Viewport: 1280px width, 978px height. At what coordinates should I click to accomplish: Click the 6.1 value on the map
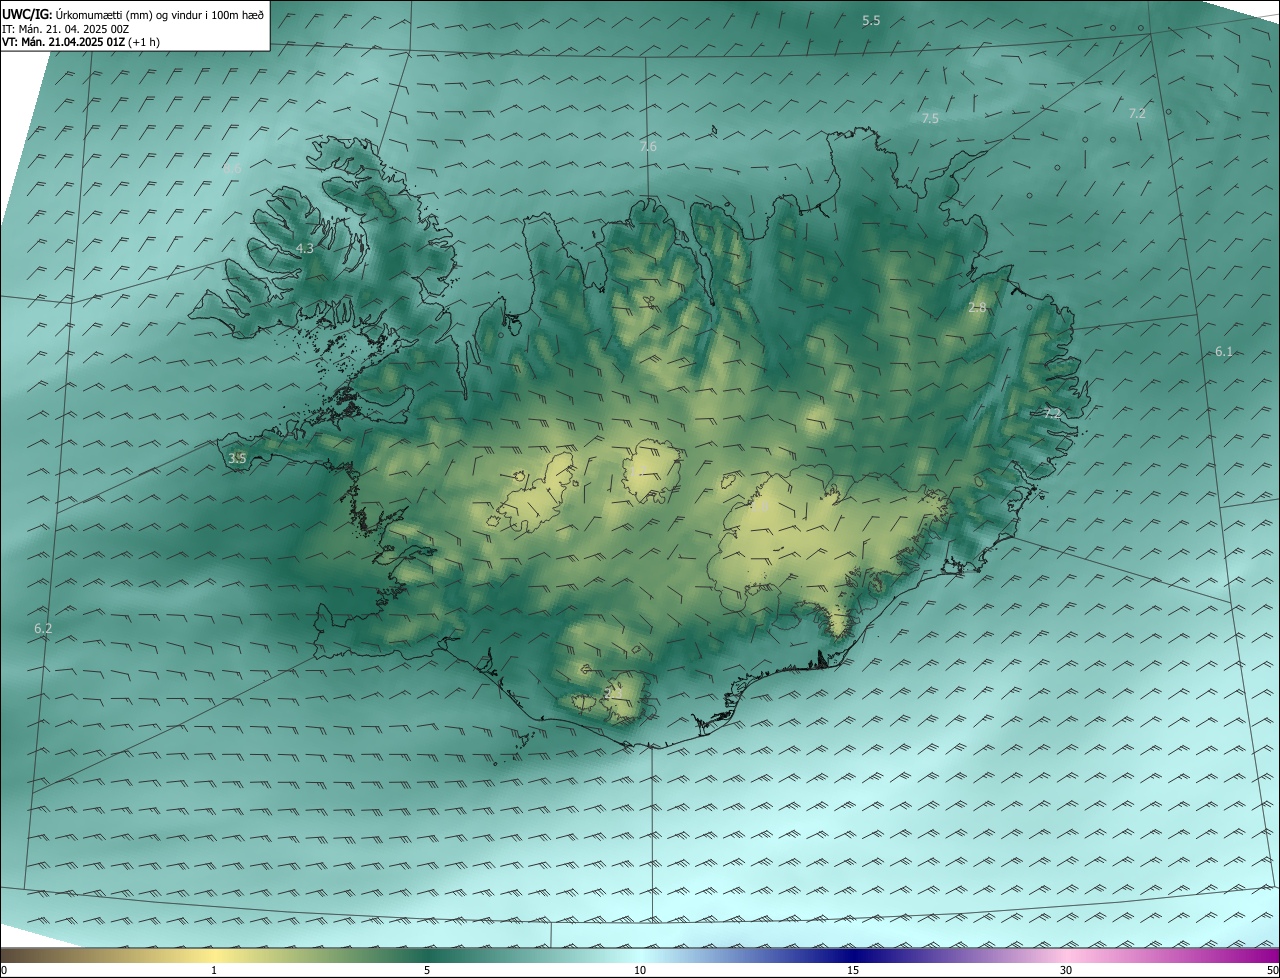pyautogui.click(x=1224, y=352)
